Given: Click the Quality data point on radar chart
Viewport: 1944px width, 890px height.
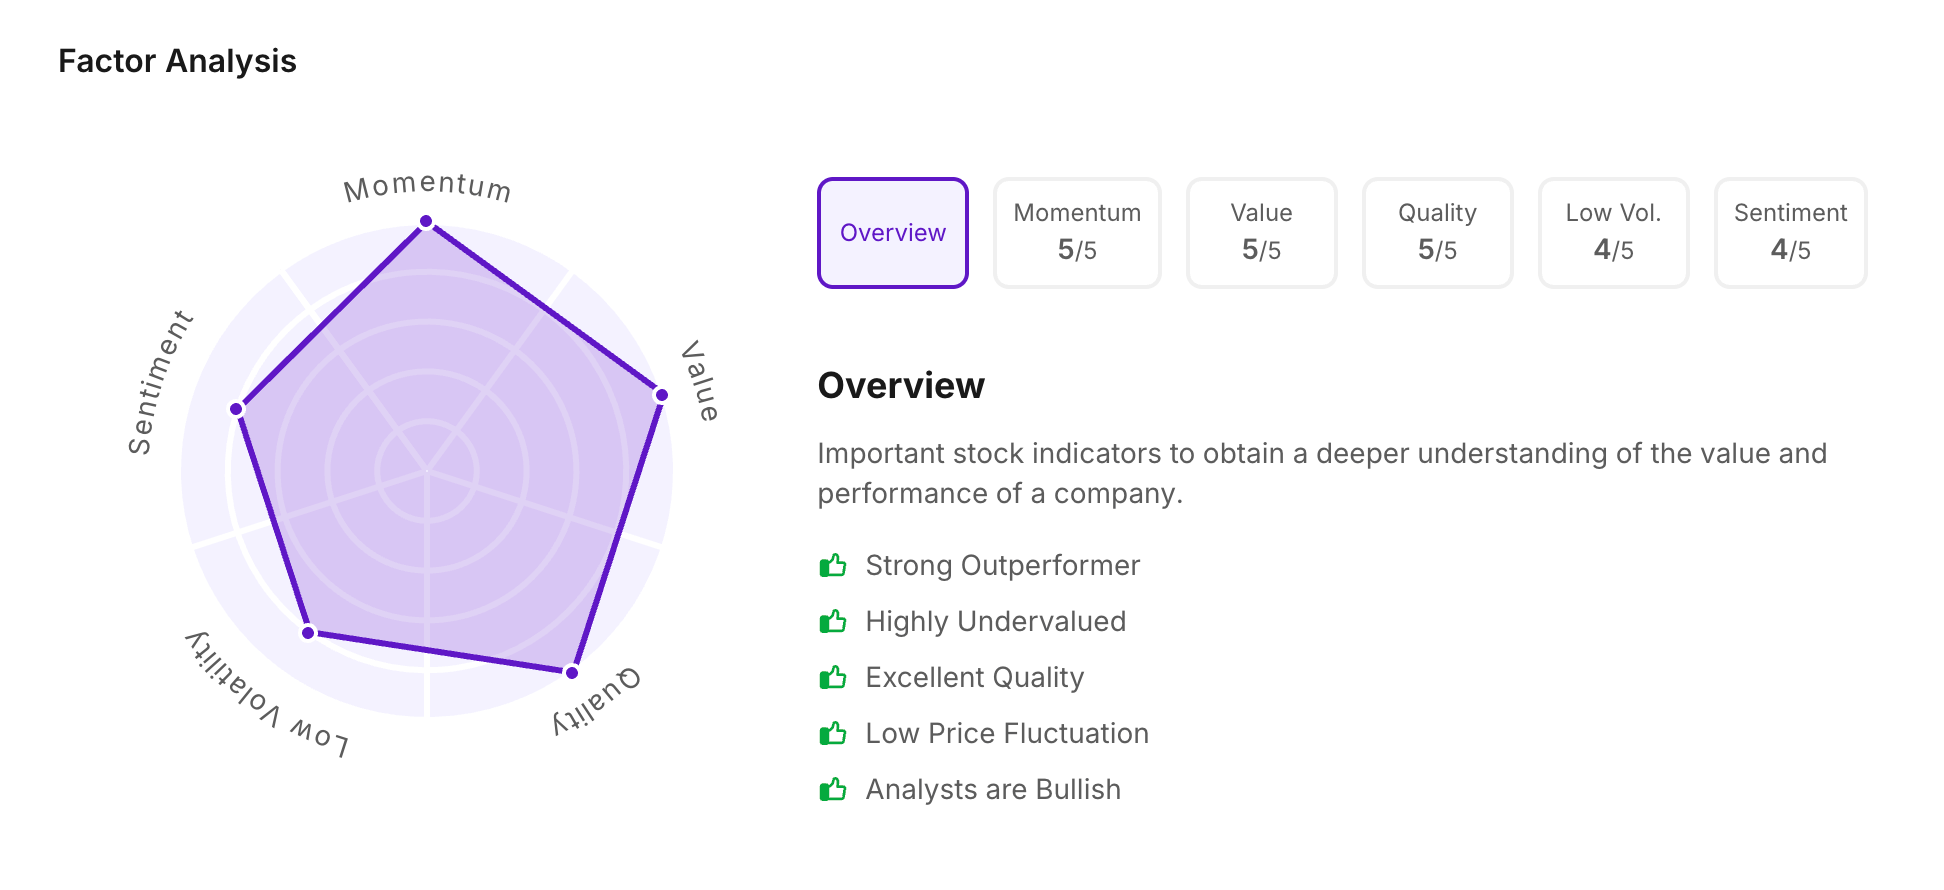Looking at the screenshot, I should (572, 672).
